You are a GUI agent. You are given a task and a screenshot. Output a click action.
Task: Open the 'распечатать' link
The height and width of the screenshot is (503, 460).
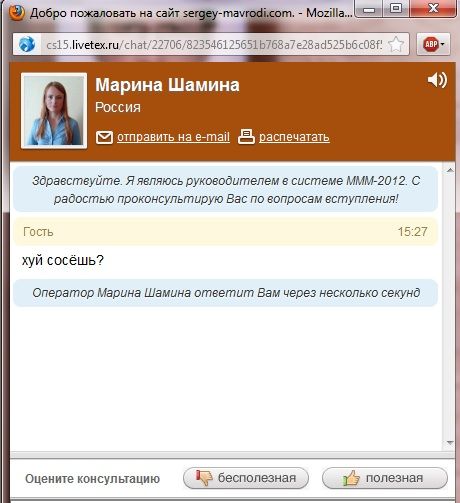tap(294, 137)
